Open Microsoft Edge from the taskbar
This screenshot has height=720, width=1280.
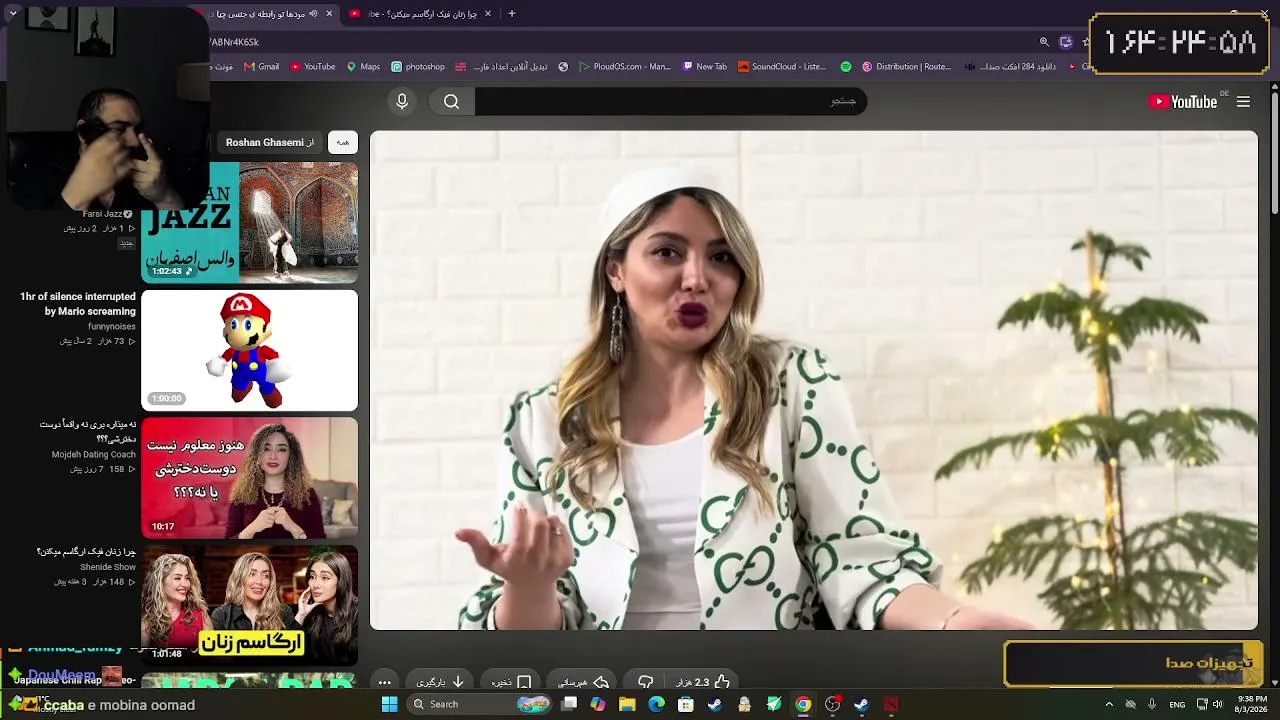click(656, 704)
